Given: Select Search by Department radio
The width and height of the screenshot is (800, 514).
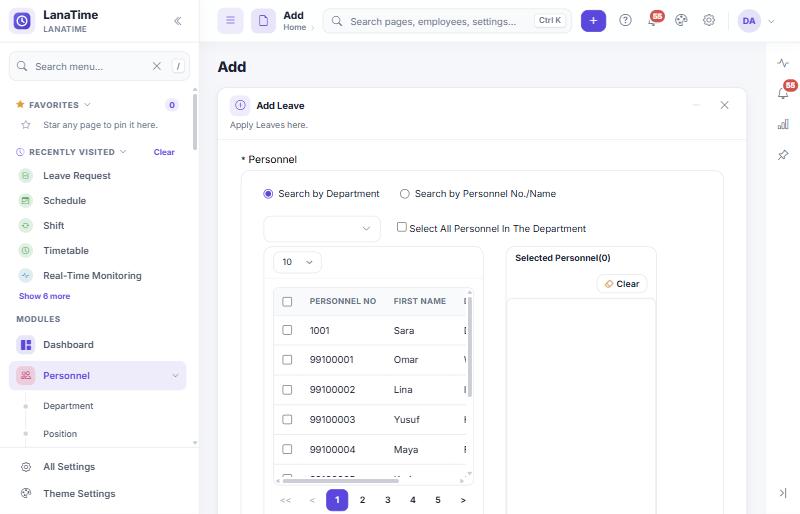Looking at the screenshot, I should [x=268, y=194].
